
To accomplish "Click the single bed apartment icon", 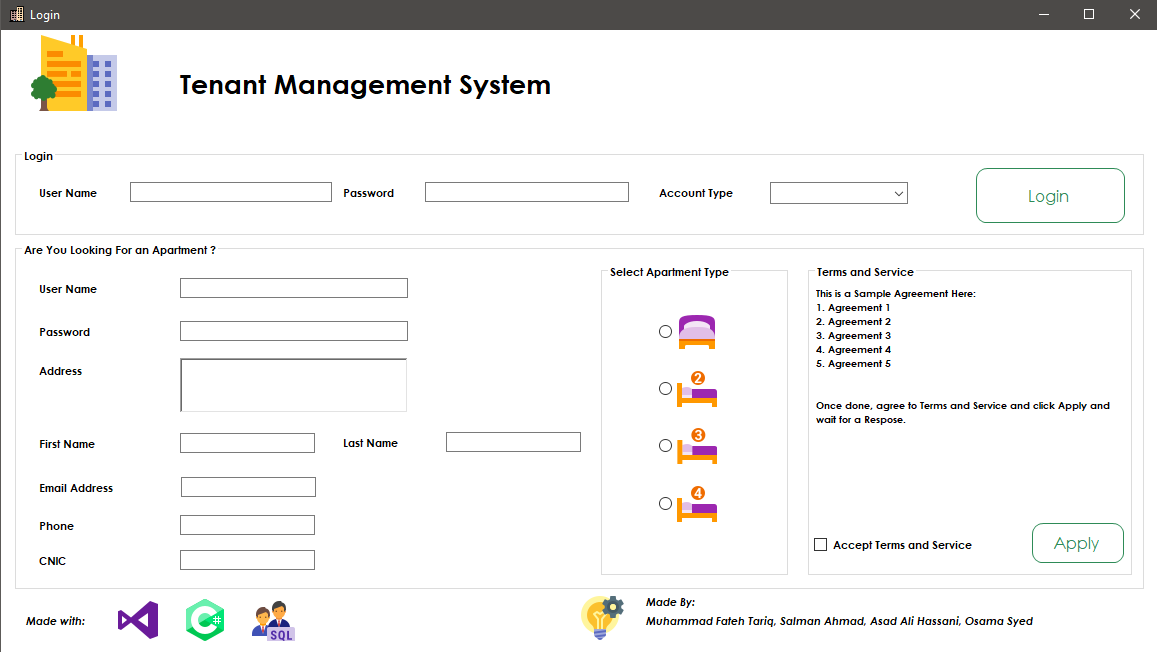I will coord(697,331).
